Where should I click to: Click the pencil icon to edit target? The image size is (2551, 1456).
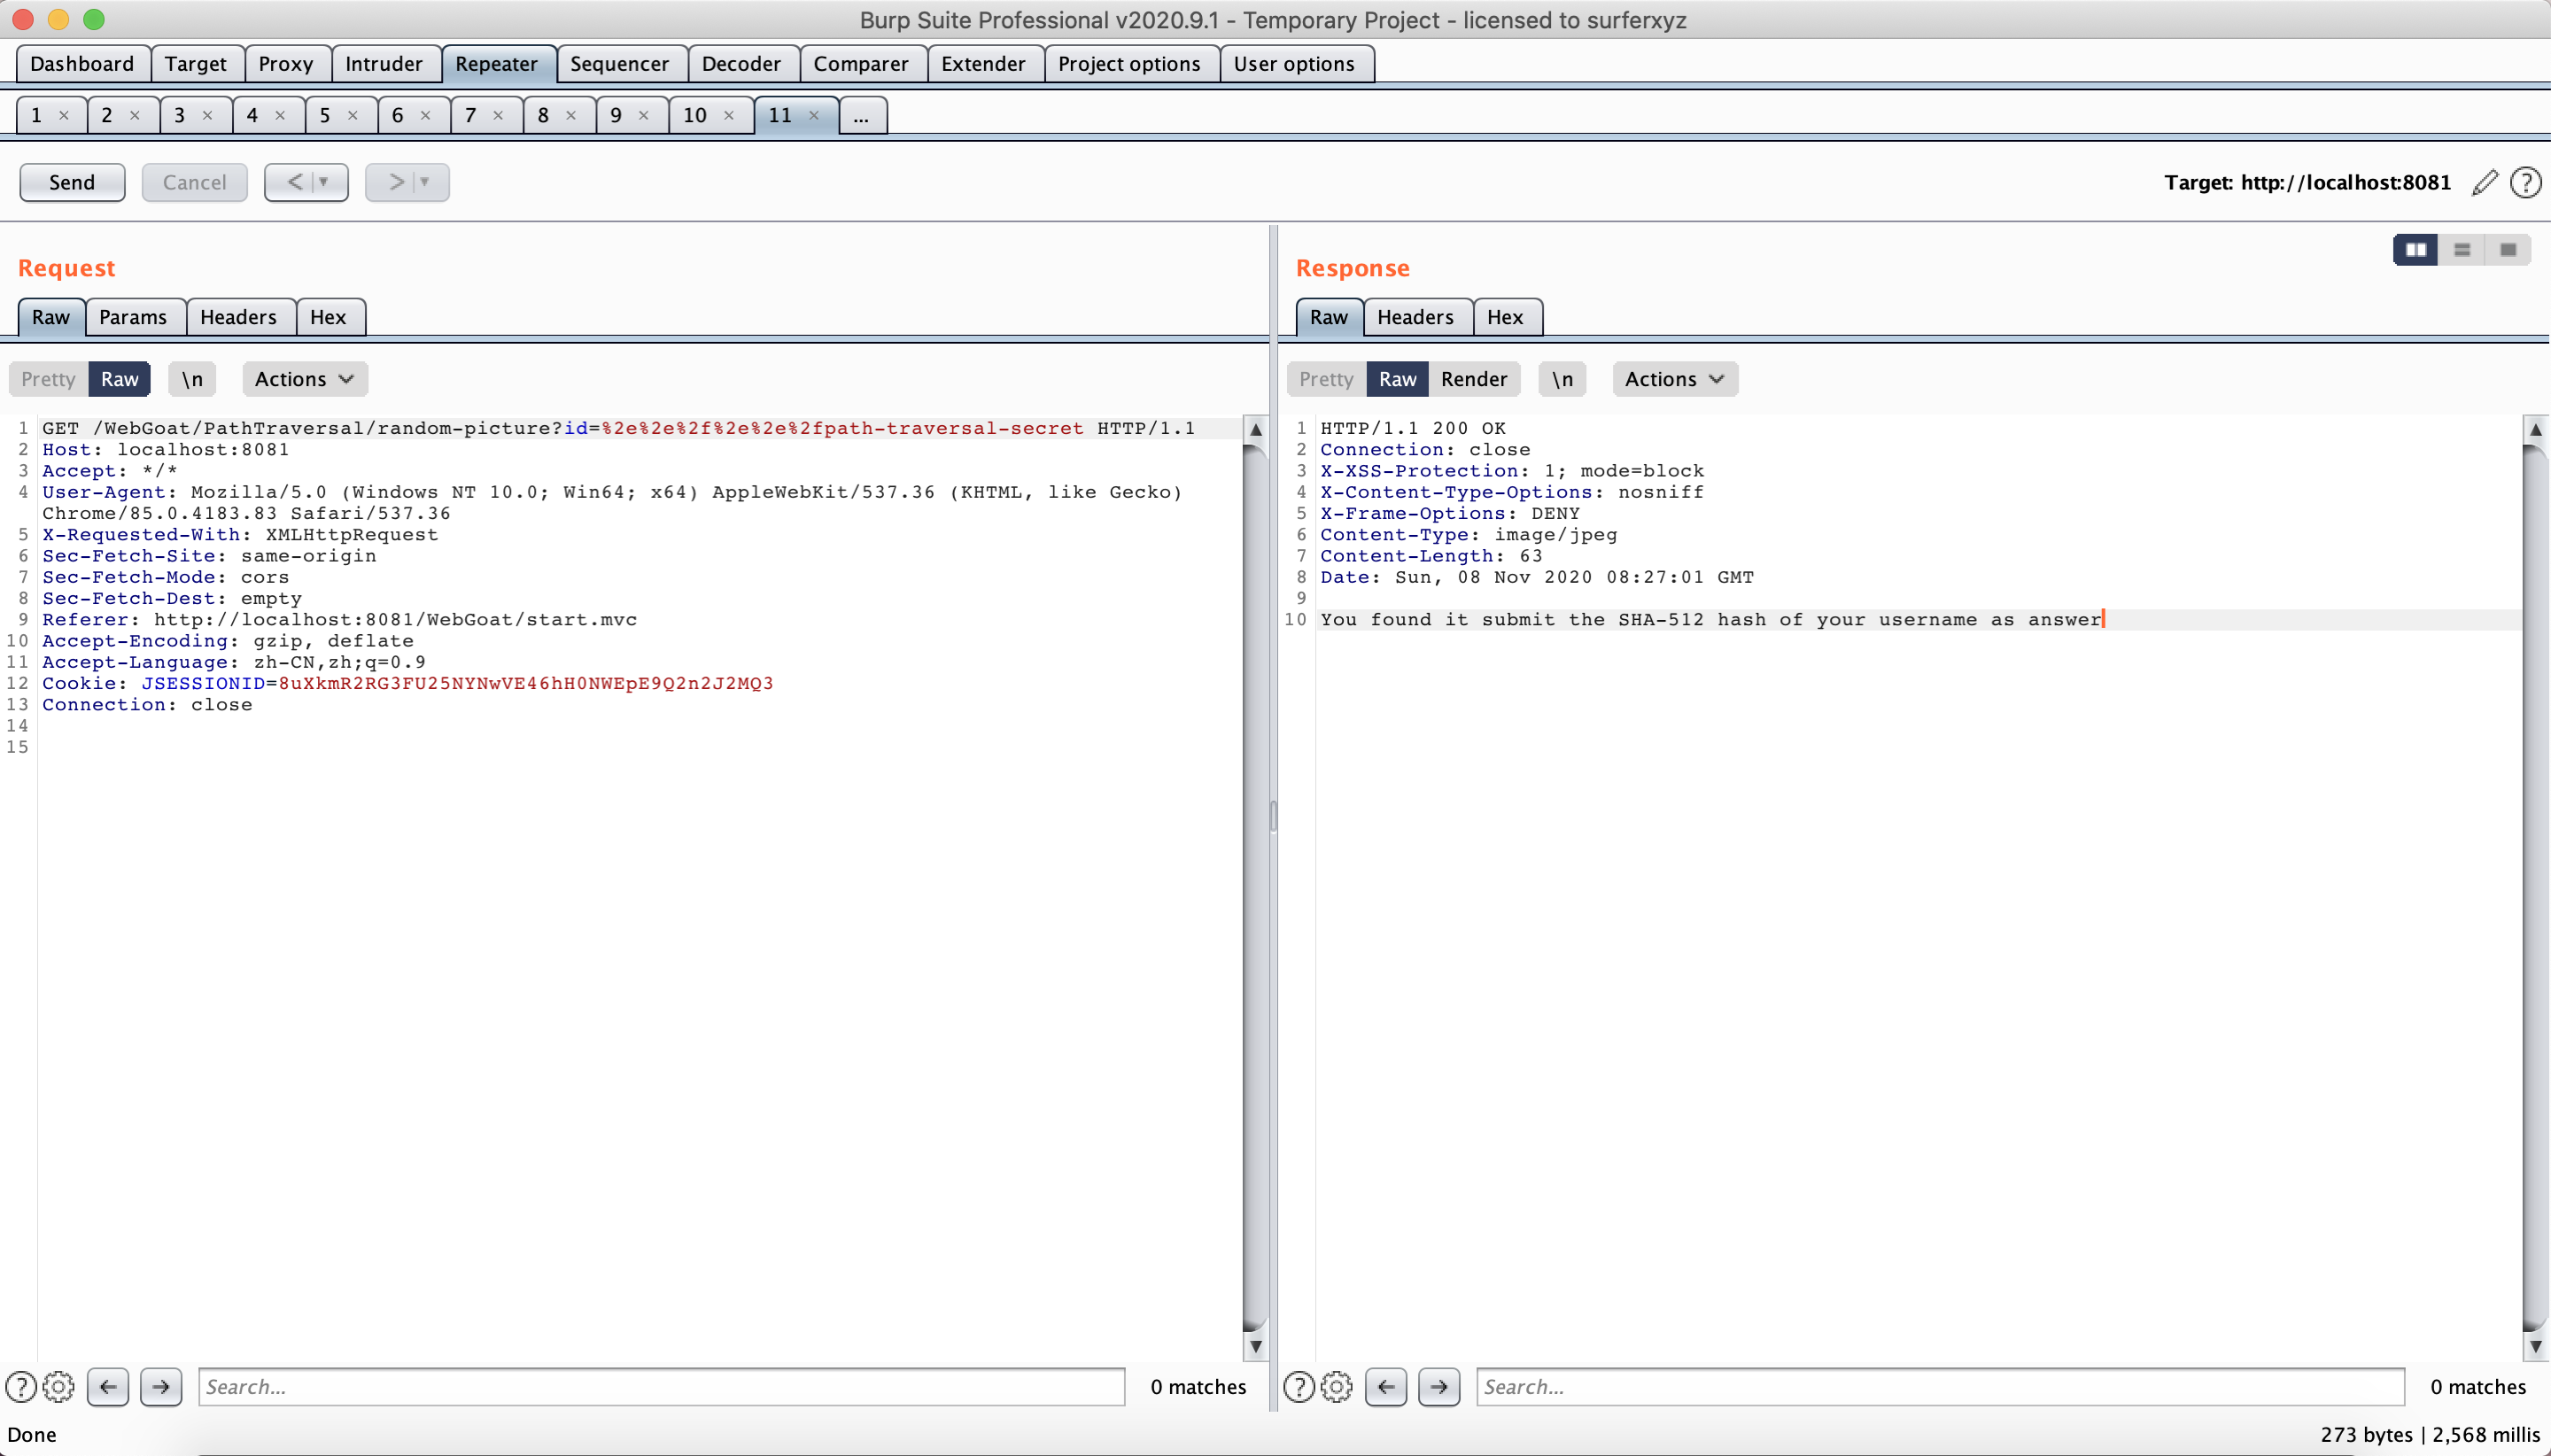pyautogui.click(x=2484, y=183)
